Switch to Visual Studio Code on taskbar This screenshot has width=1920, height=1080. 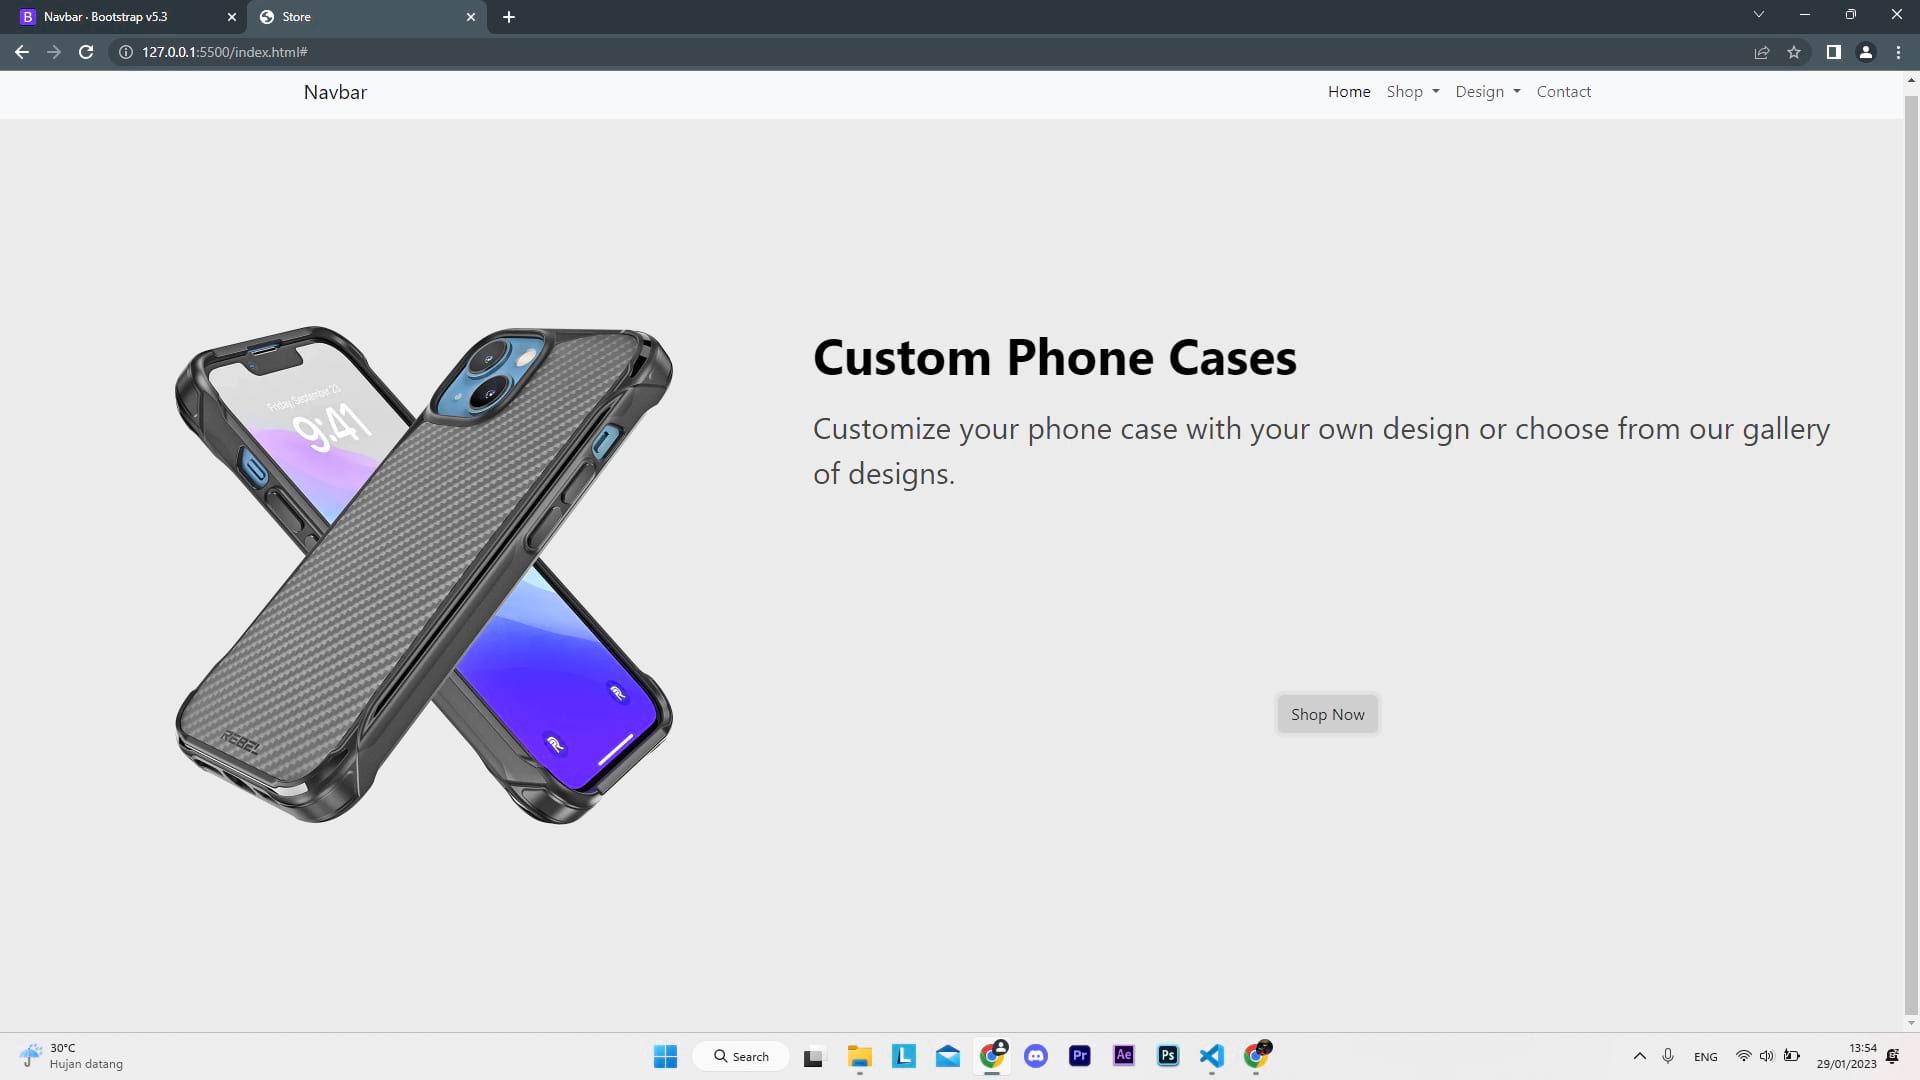point(1212,1056)
